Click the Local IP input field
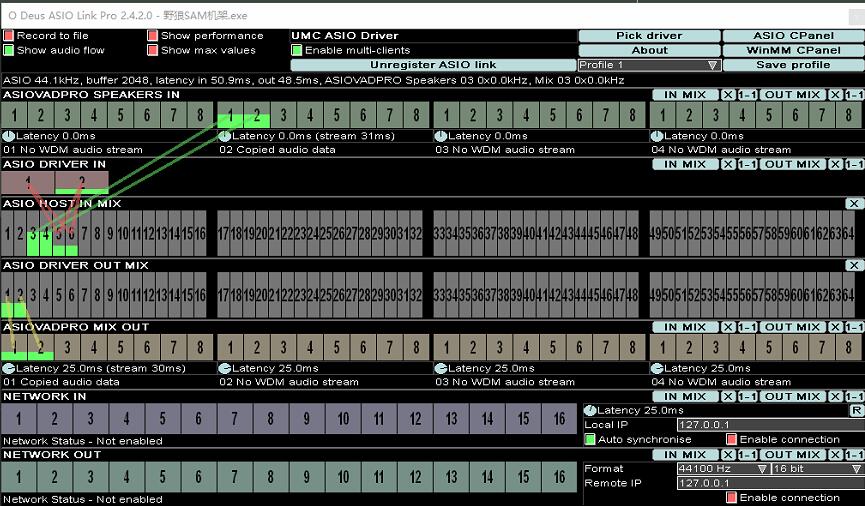The height and width of the screenshot is (506, 865). [771, 424]
